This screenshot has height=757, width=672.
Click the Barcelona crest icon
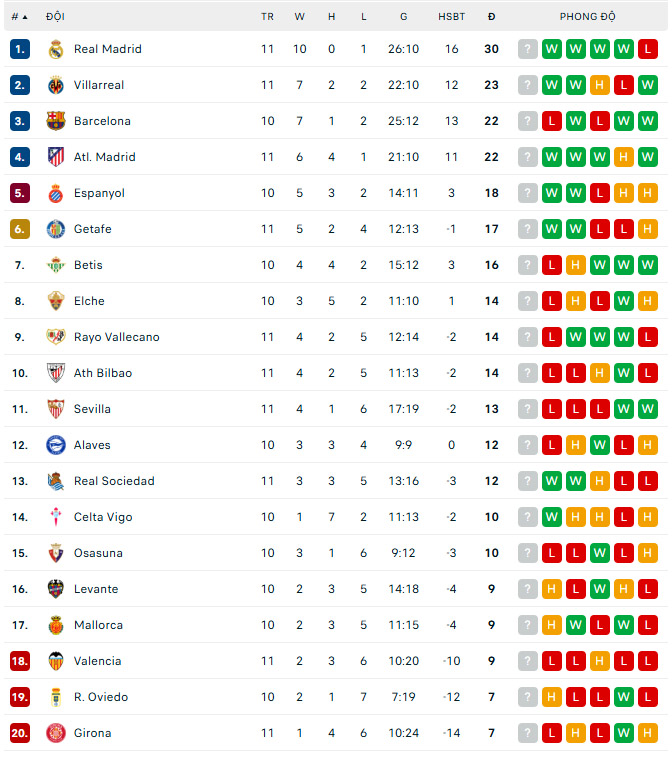click(x=56, y=121)
